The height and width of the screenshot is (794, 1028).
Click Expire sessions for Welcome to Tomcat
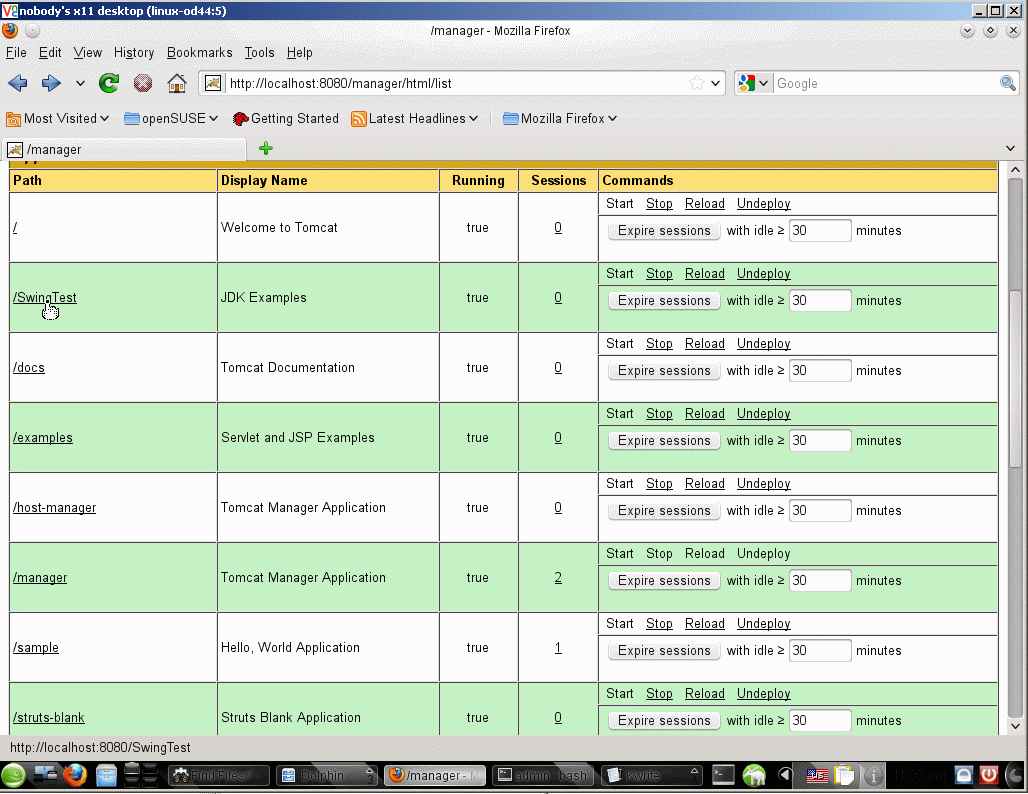664,231
